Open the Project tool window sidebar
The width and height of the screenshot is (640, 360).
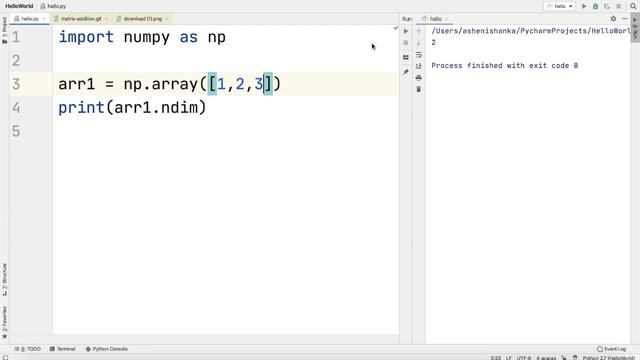click(x=4, y=30)
